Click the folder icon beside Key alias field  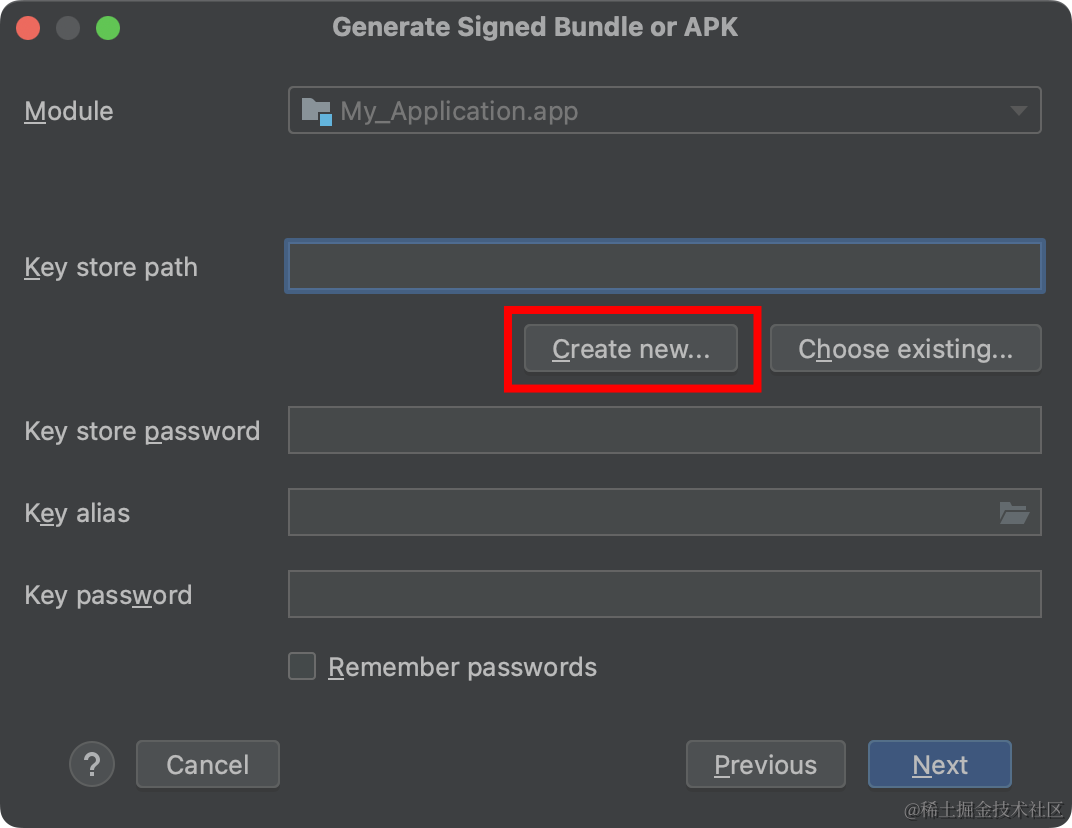pos(1017,512)
